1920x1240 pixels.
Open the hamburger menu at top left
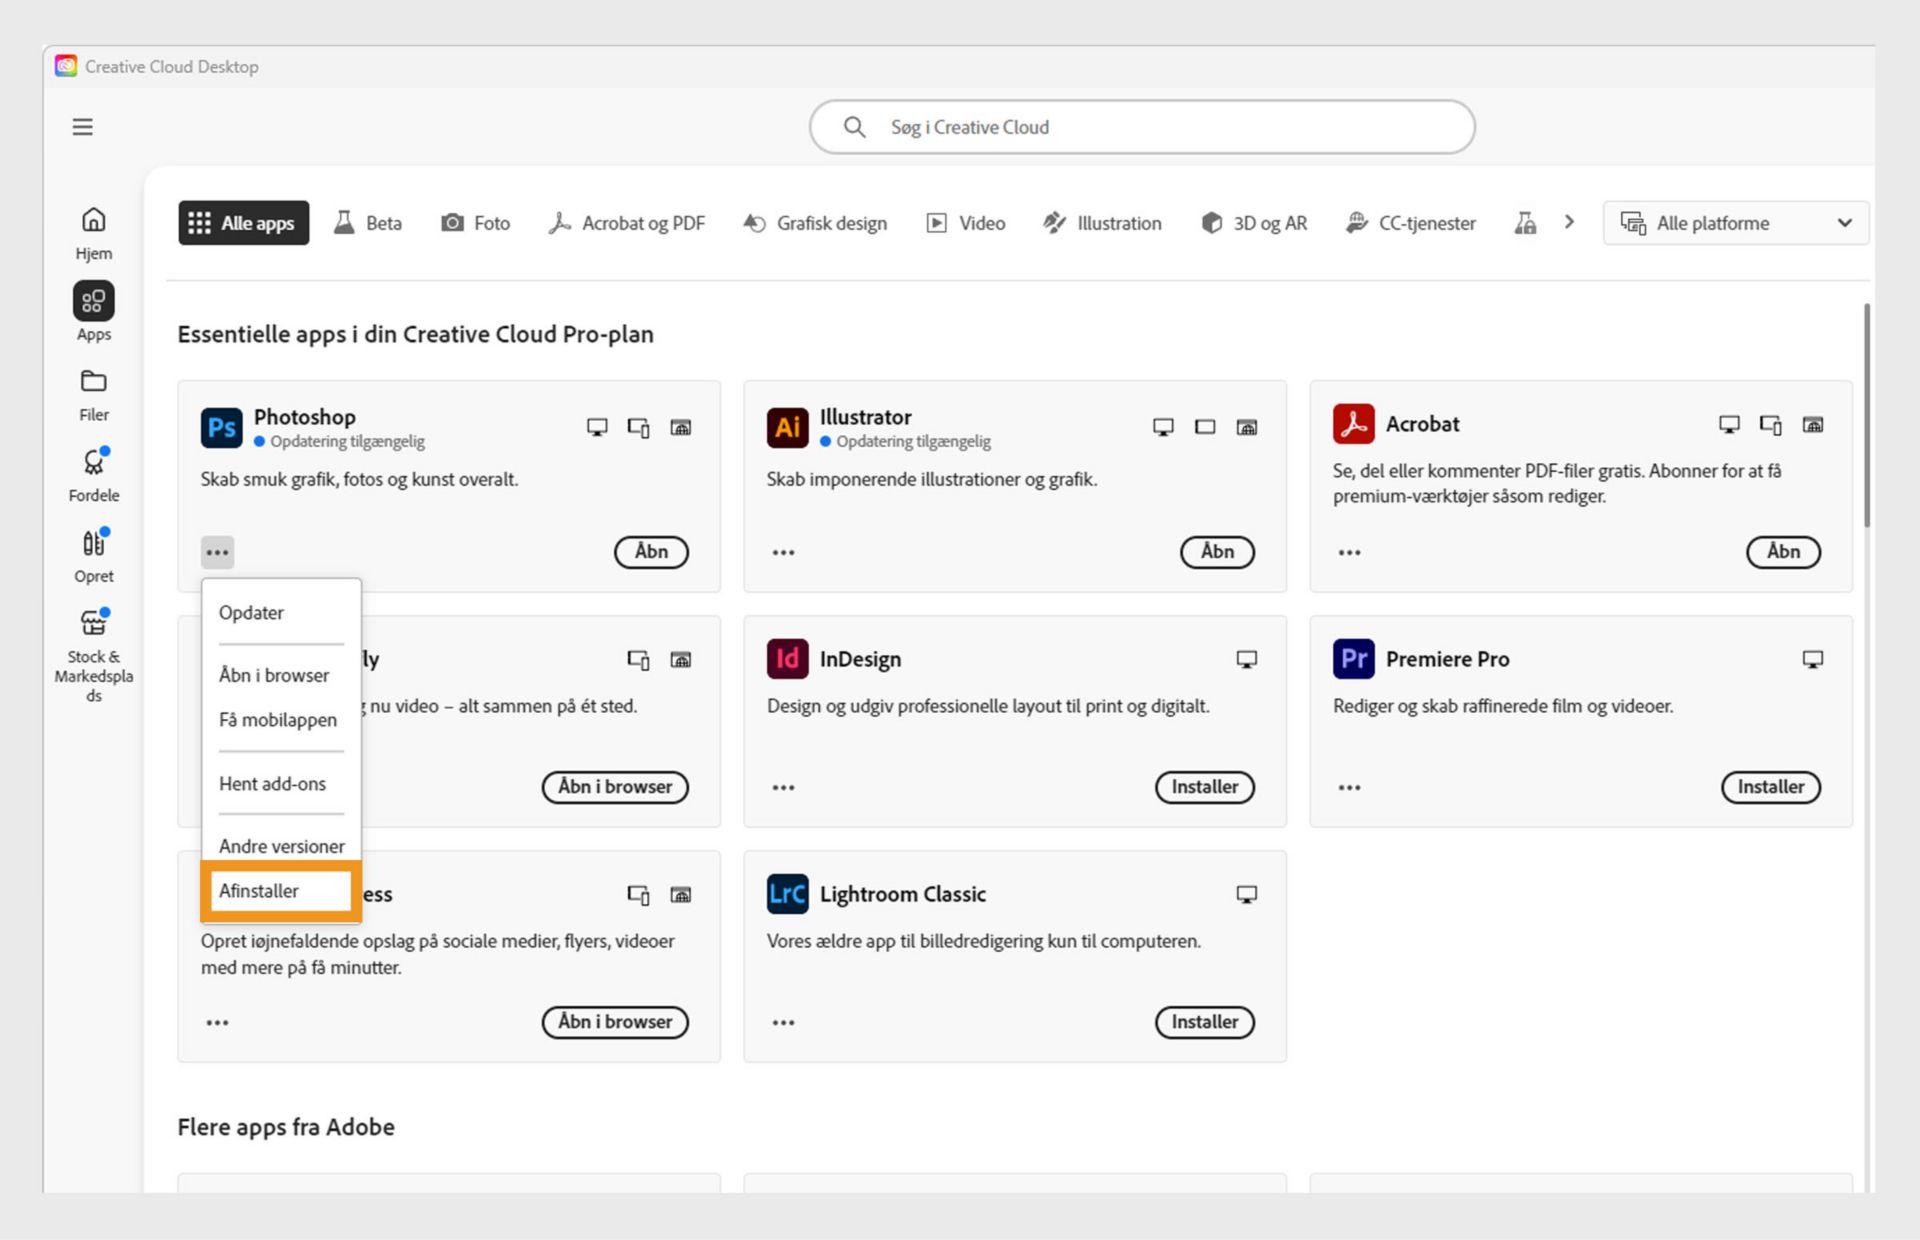pos(82,126)
